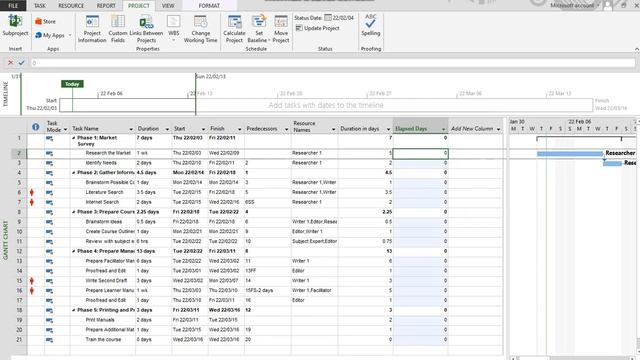Click Update Project button
Screen dimensions: 640x360
point(318,28)
